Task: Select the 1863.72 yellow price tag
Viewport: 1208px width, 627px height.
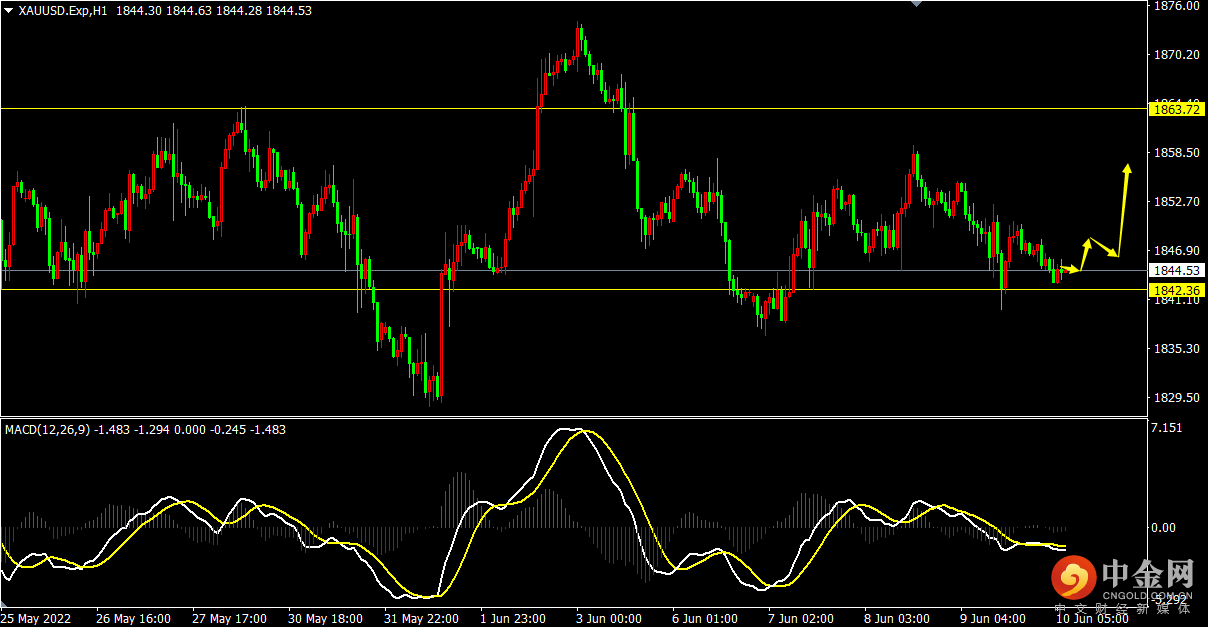Action: [1176, 108]
